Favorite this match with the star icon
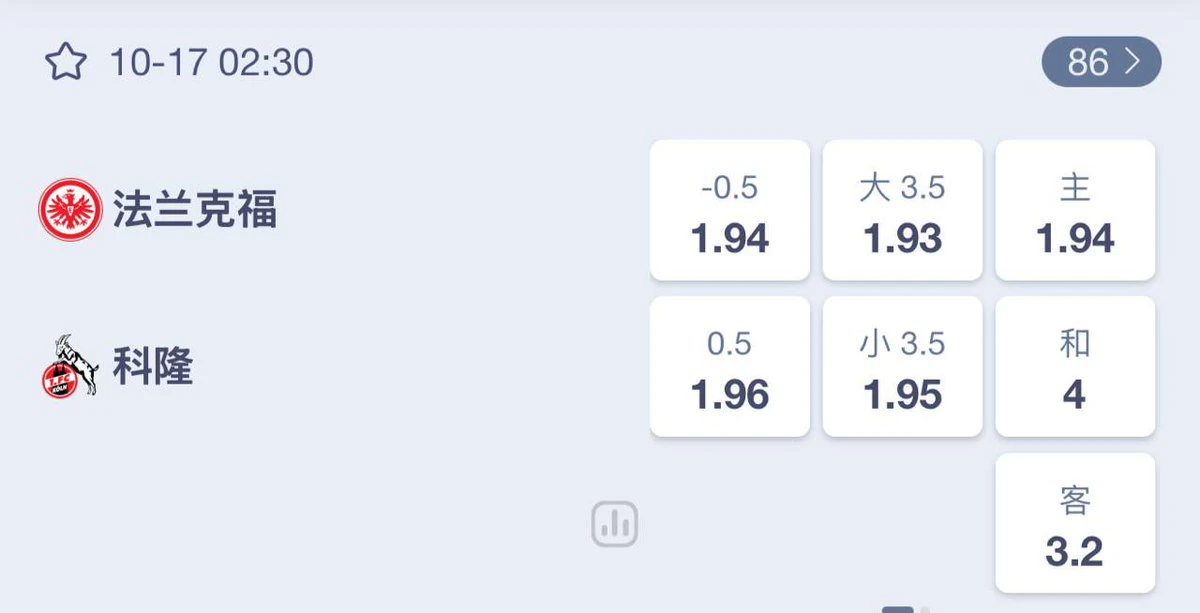This screenshot has width=1200, height=613. 66,63
